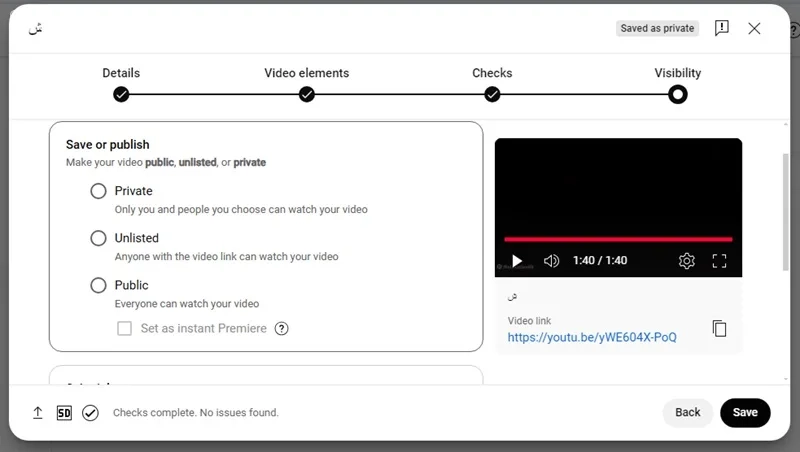Open the send feedback icon
Viewport: 800px width, 452px height.
pos(721,28)
